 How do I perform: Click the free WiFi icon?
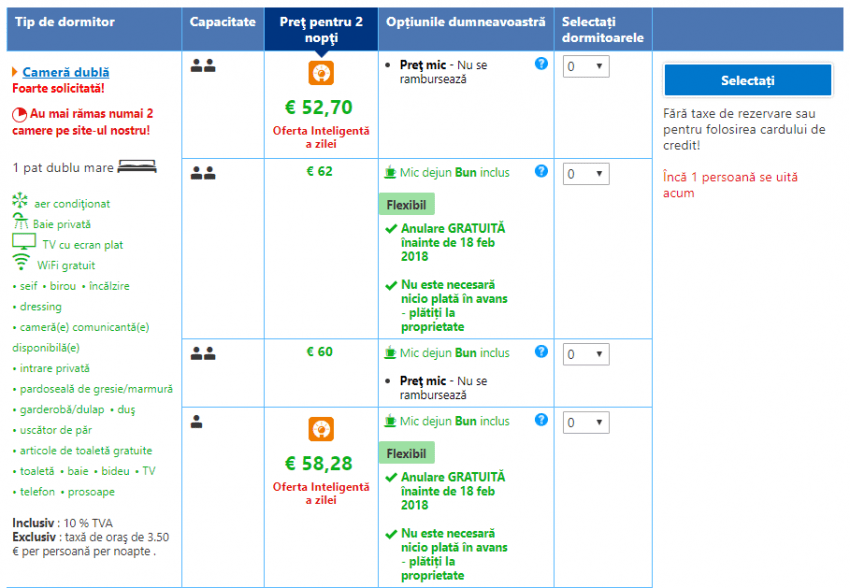pyautogui.click(x=21, y=263)
